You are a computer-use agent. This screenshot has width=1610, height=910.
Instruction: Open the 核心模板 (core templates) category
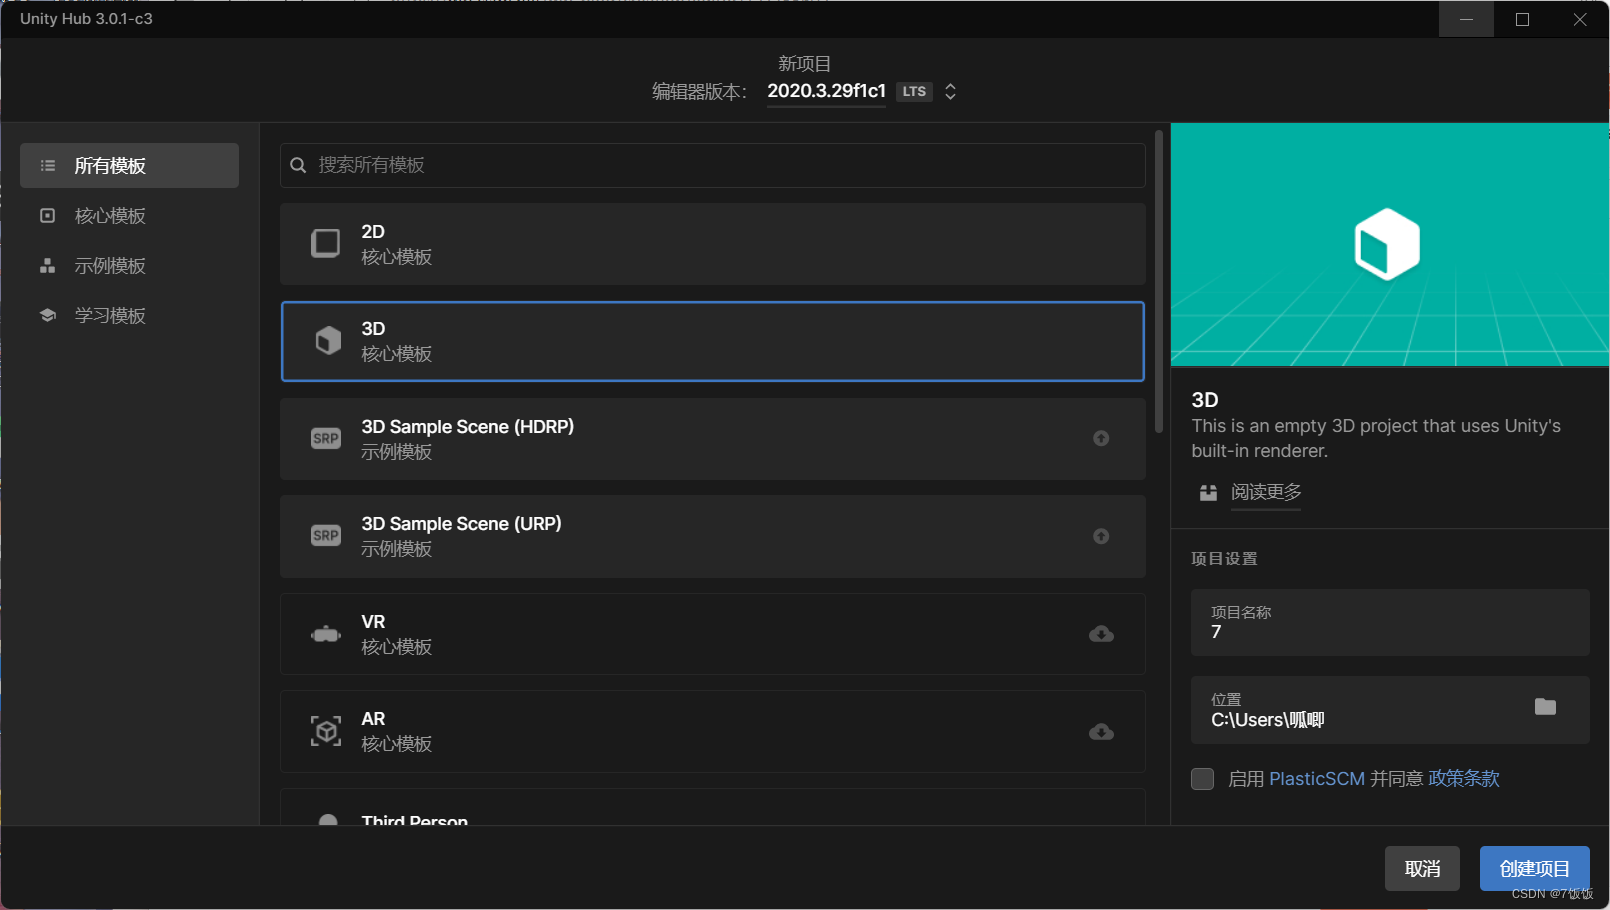pos(129,216)
